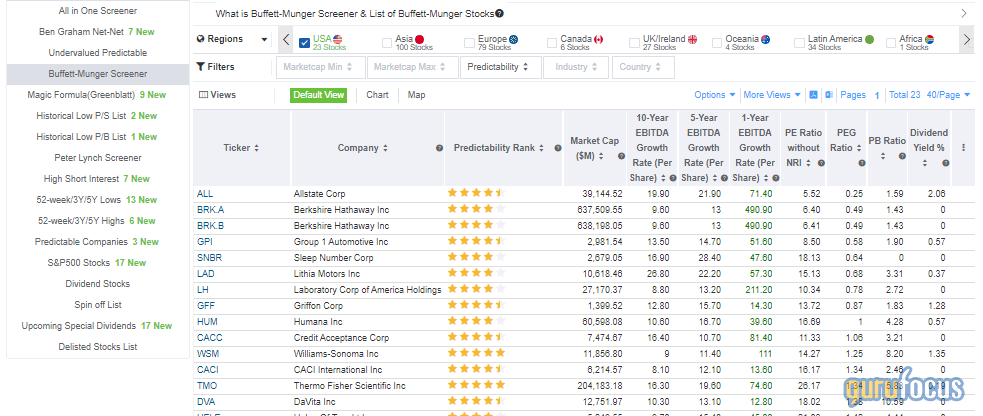Switch to the Chart view tab

pyautogui.click(x=377, y=95)
